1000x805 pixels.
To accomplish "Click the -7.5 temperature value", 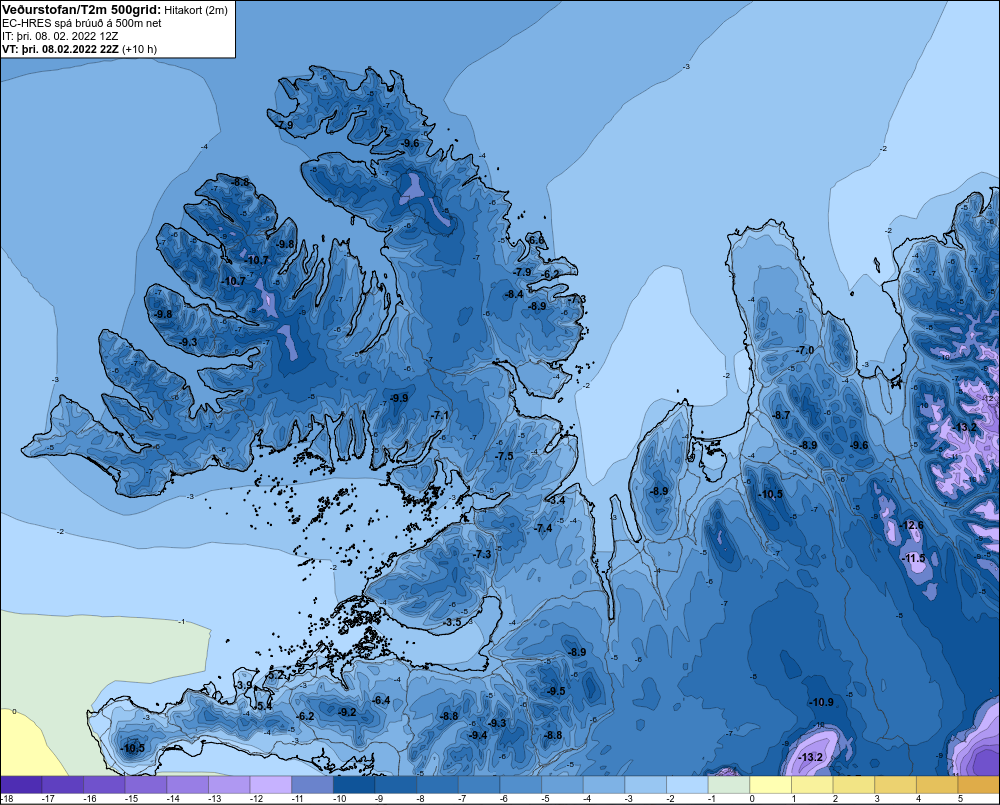I will 504,456.
